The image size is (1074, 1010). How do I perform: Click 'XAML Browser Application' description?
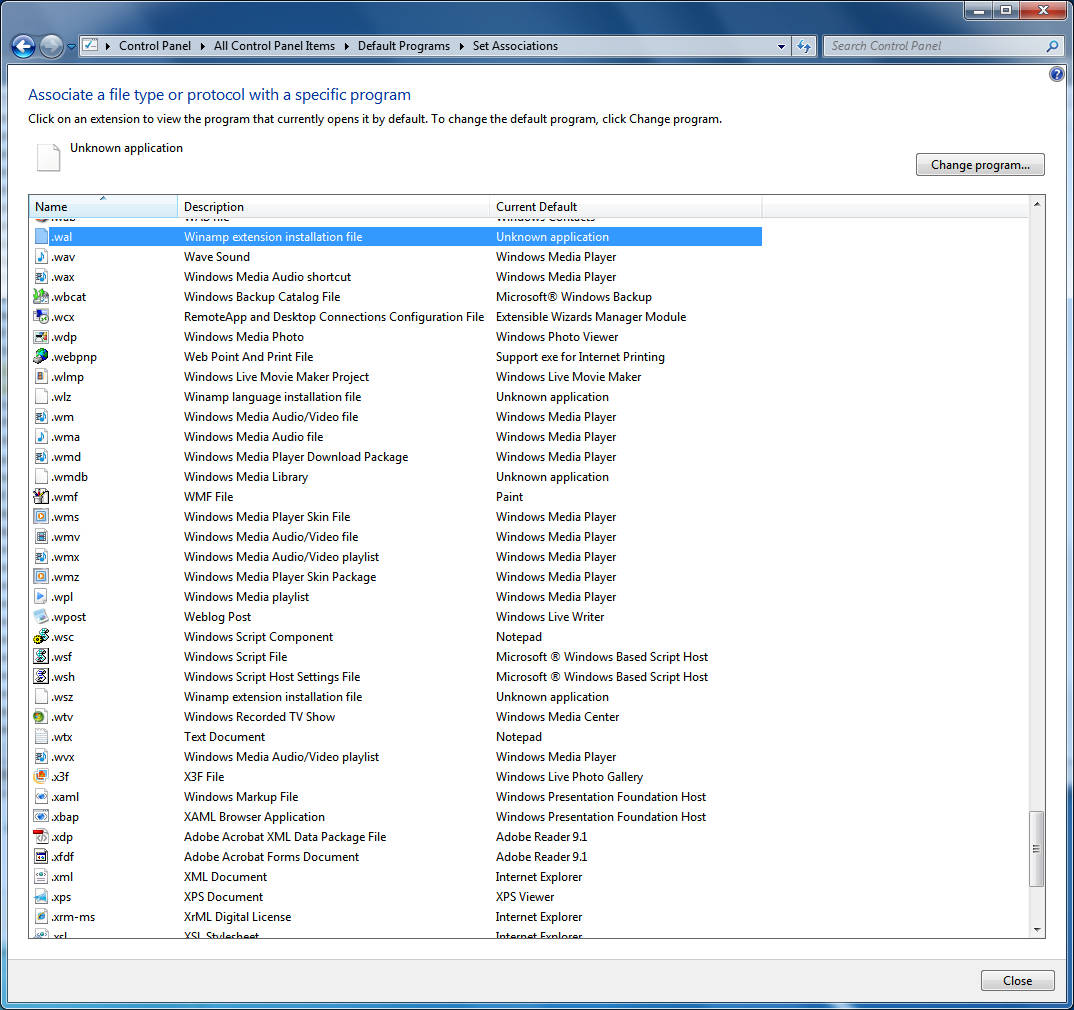[254, 817]
